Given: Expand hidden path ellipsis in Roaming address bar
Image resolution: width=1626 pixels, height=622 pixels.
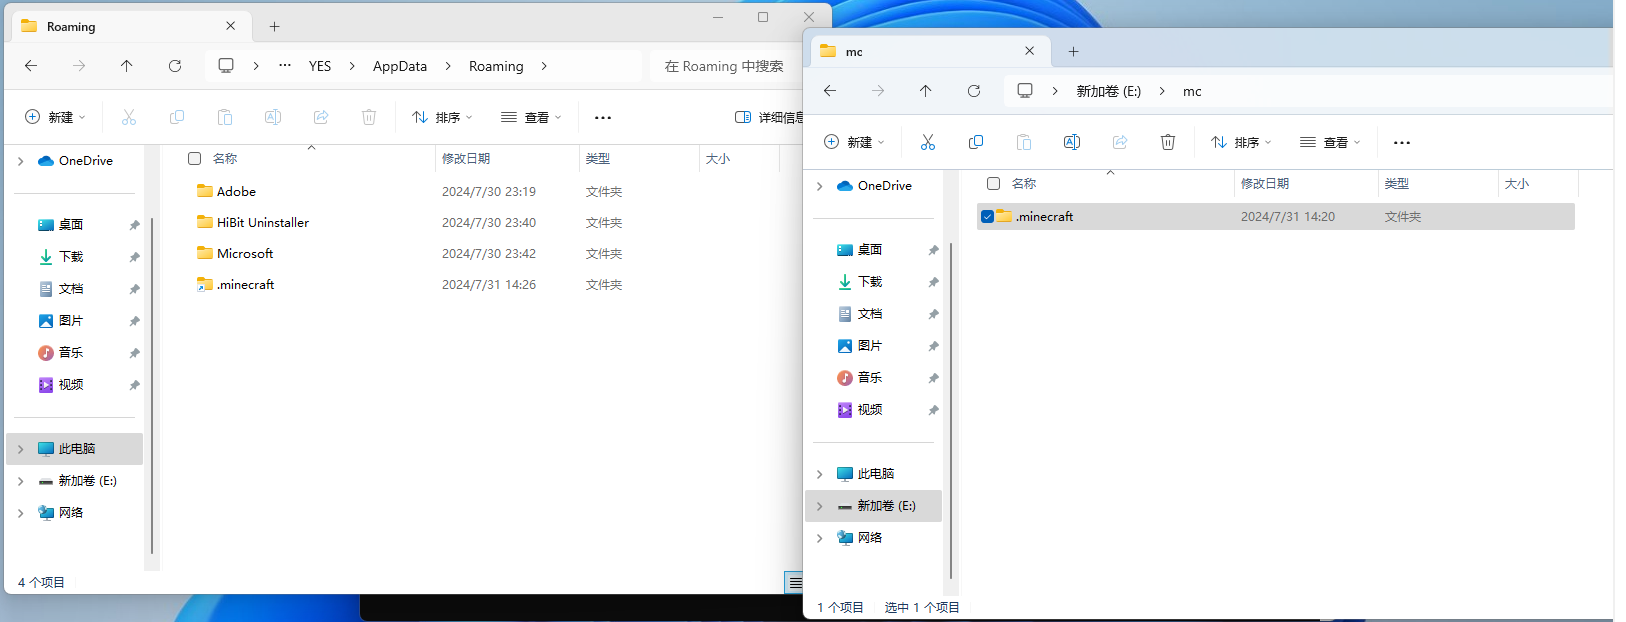Looking at the screenshot, I should [285, 66].
